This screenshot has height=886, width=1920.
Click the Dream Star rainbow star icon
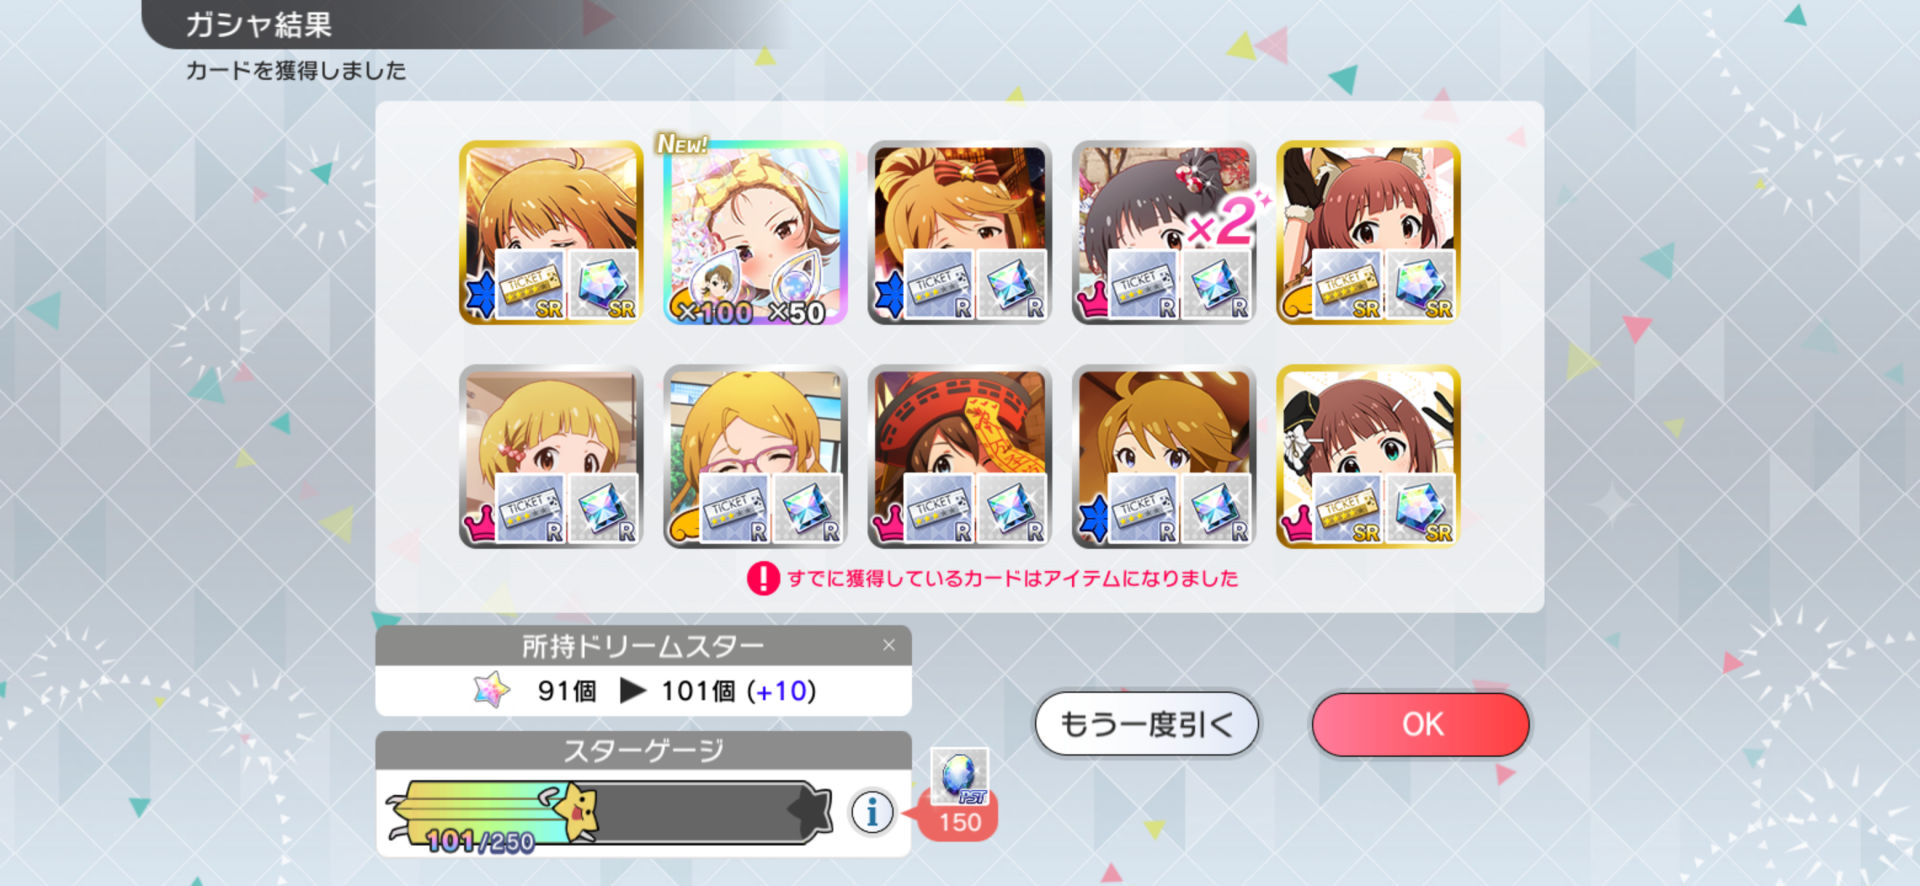click(x=491, y=690)
